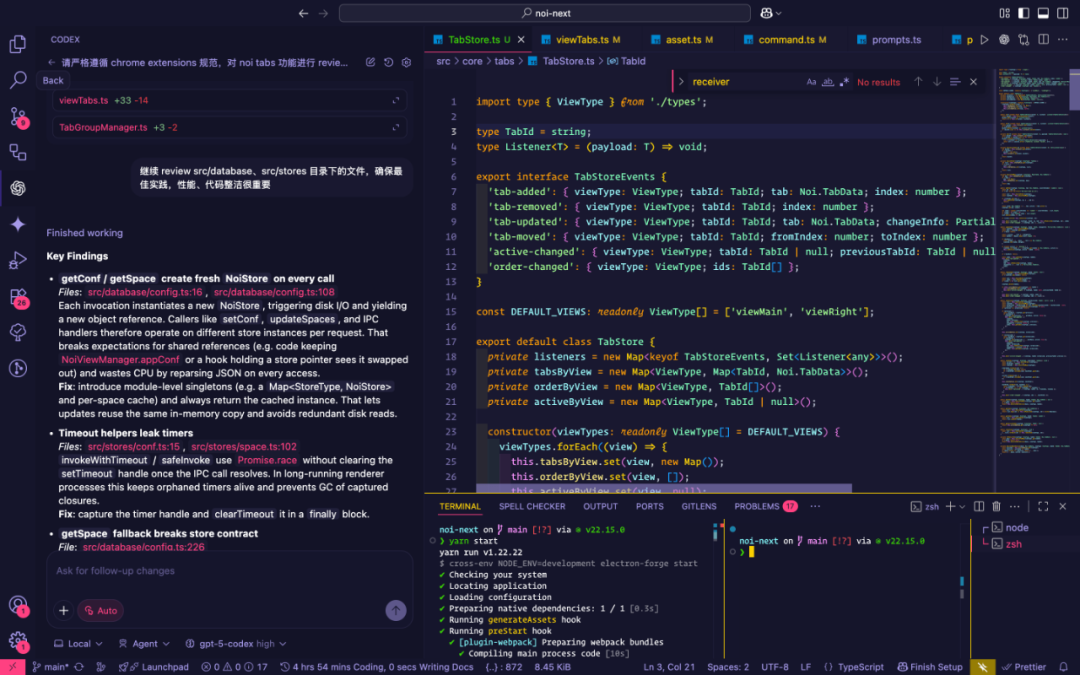Image resolution: width=1080 pixels, height=675 pixels.
Task: Open Codex chat history icon
Action: click(x=388, y=62)
